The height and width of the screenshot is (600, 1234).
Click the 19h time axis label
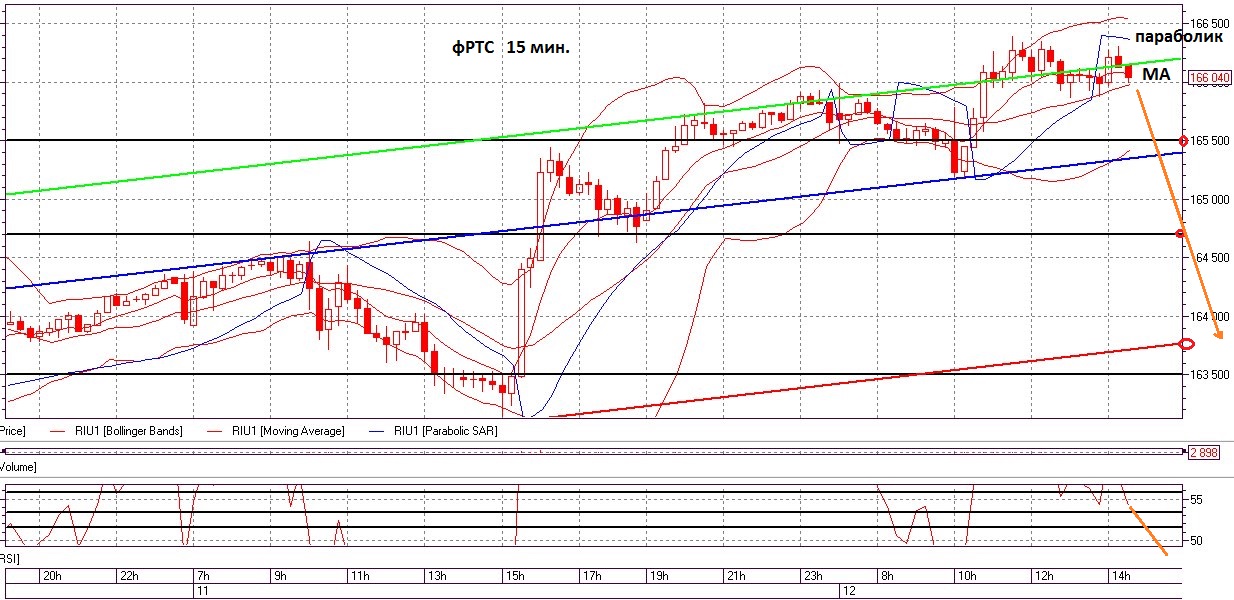click(x=660, y=575)
